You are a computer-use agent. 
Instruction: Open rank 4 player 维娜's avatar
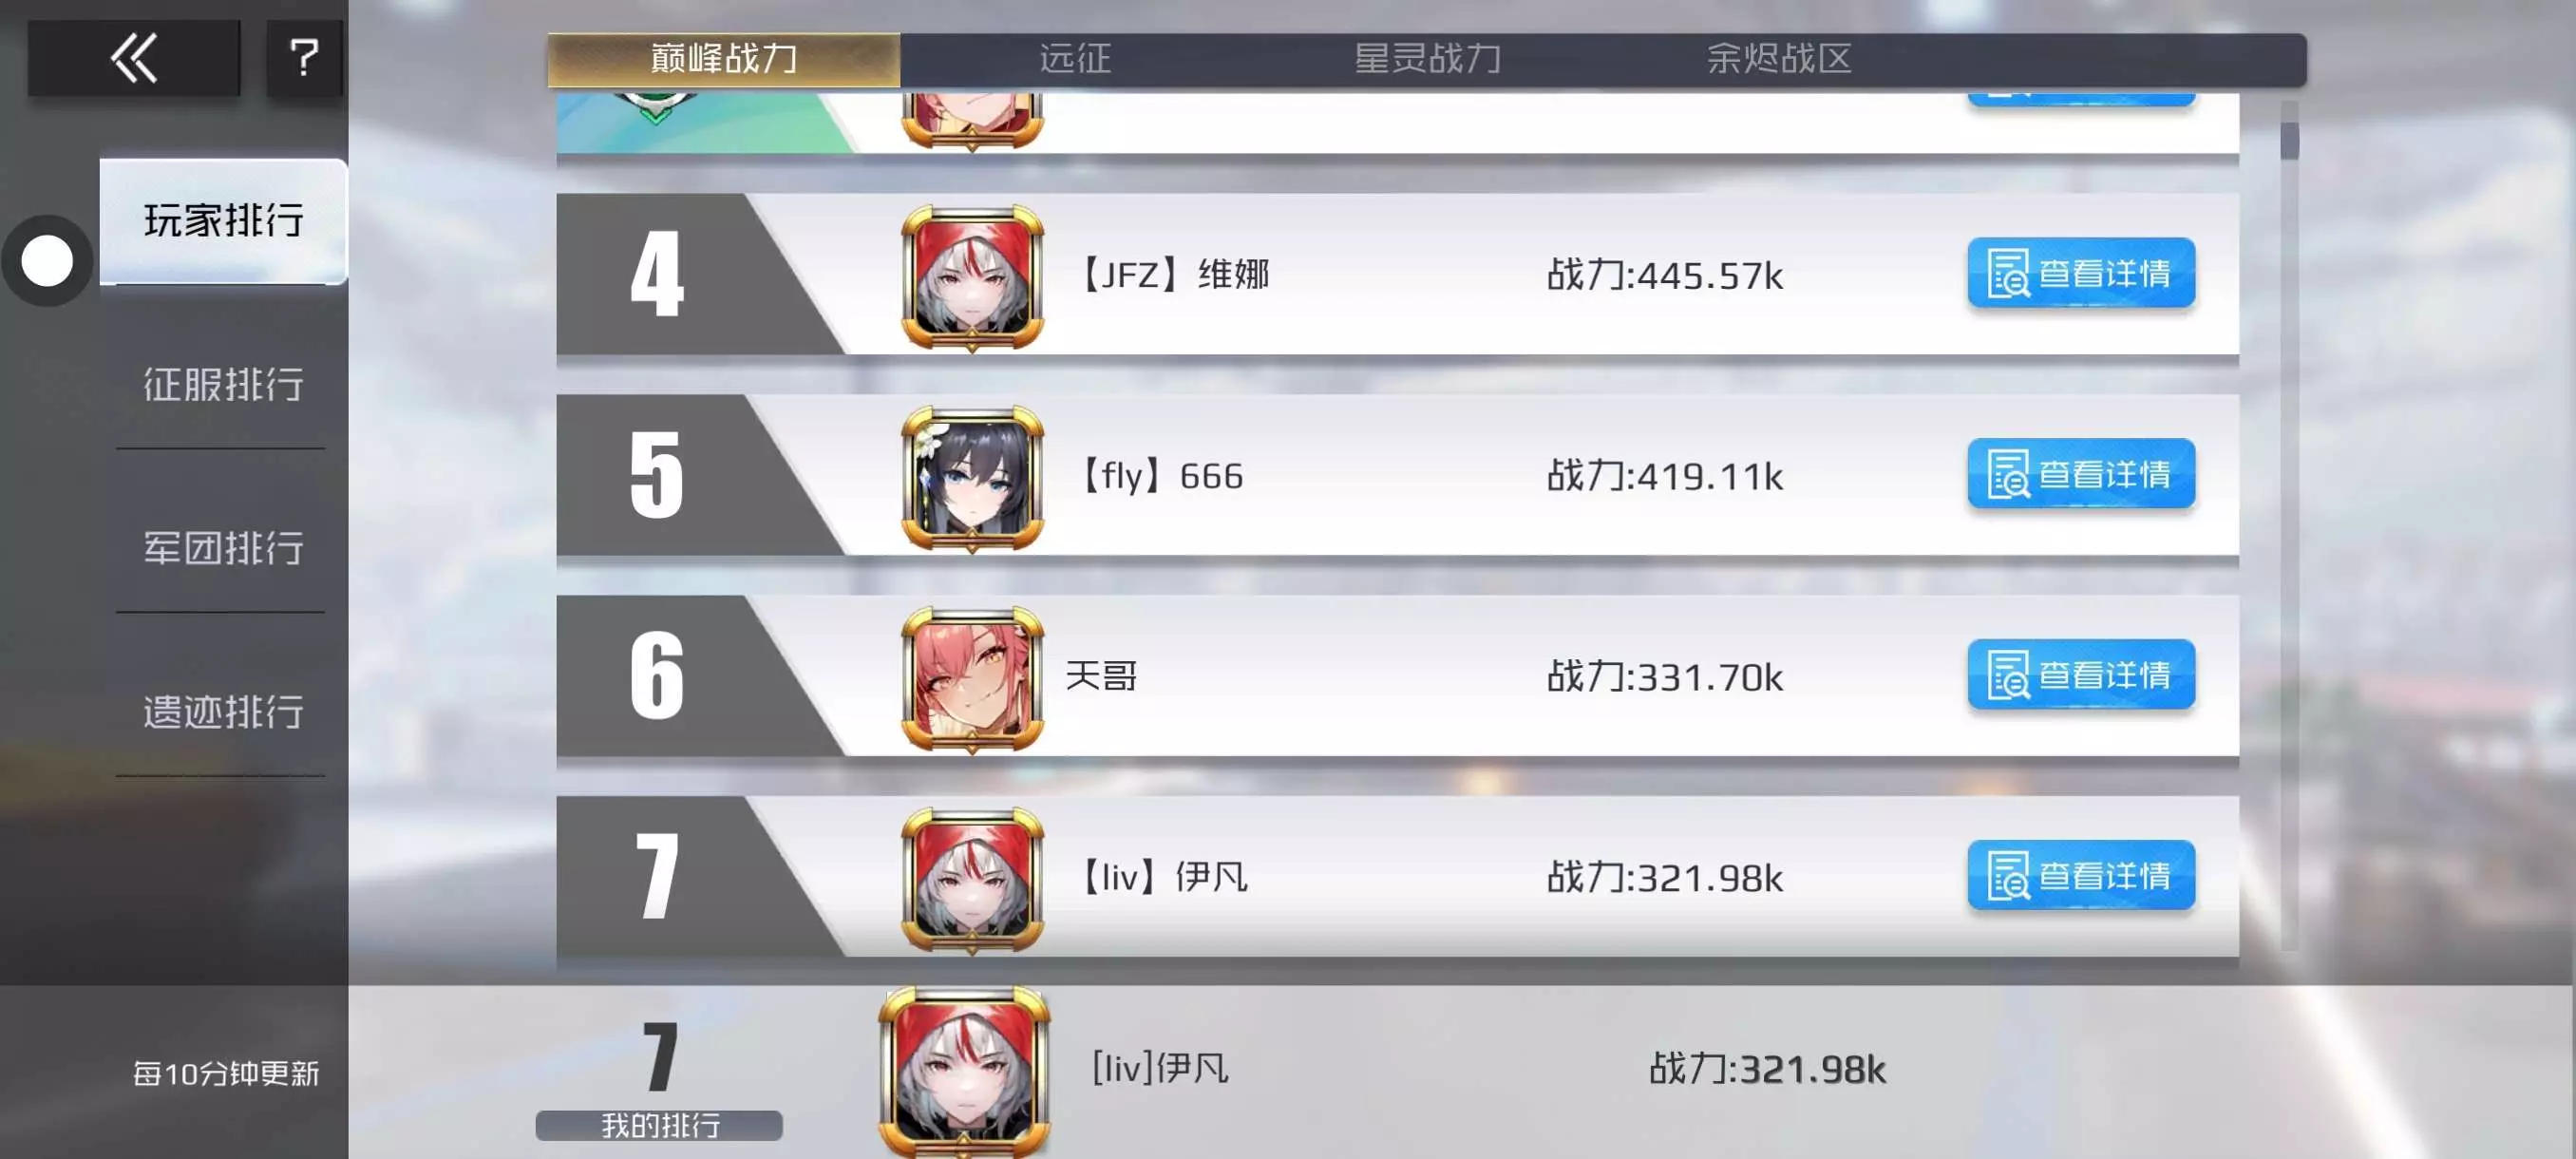coord(972,277)
